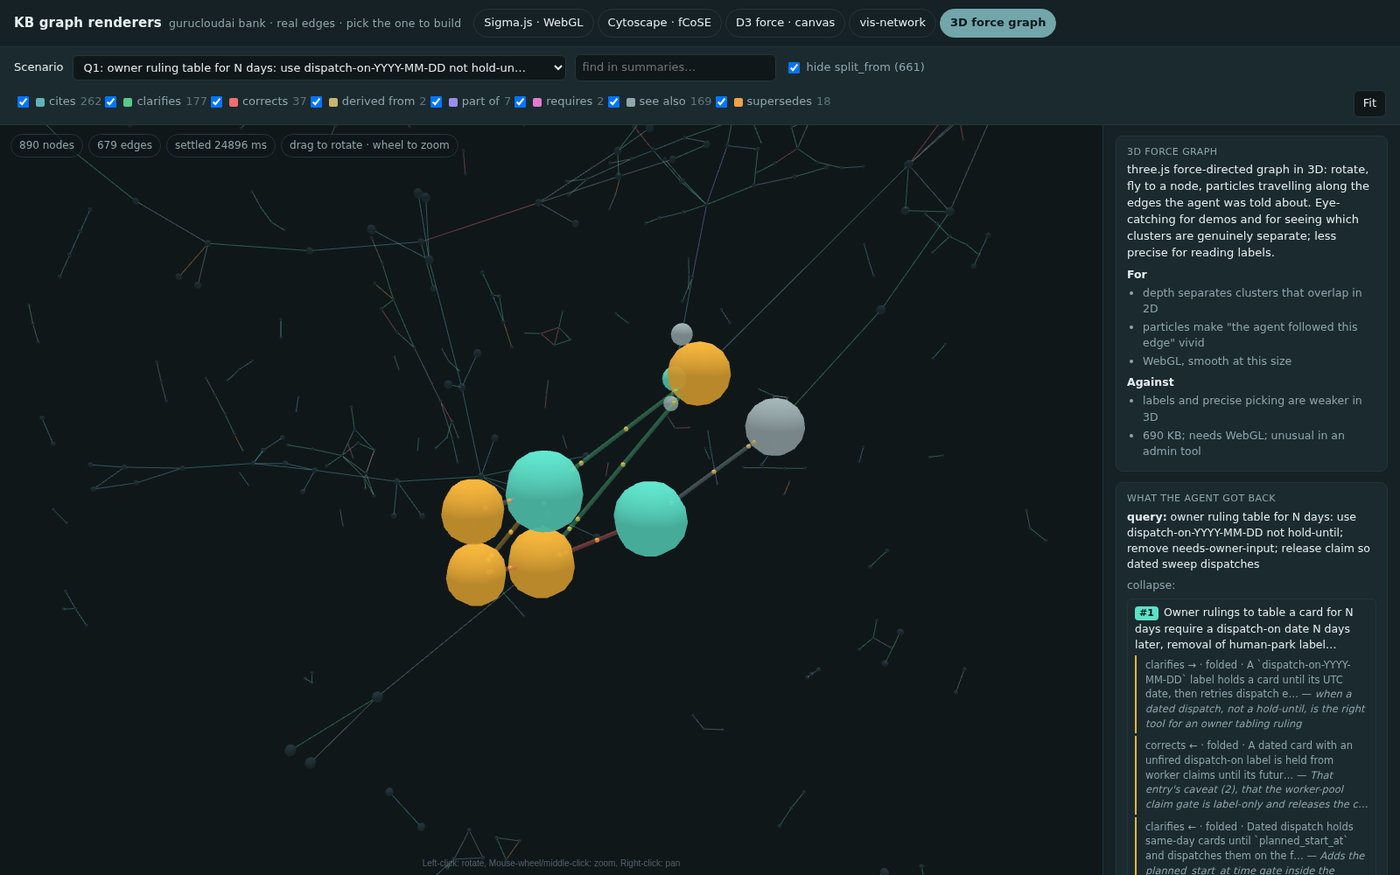Click the settled 24896 ms pill
The image size is (1400, 875).
221,146
